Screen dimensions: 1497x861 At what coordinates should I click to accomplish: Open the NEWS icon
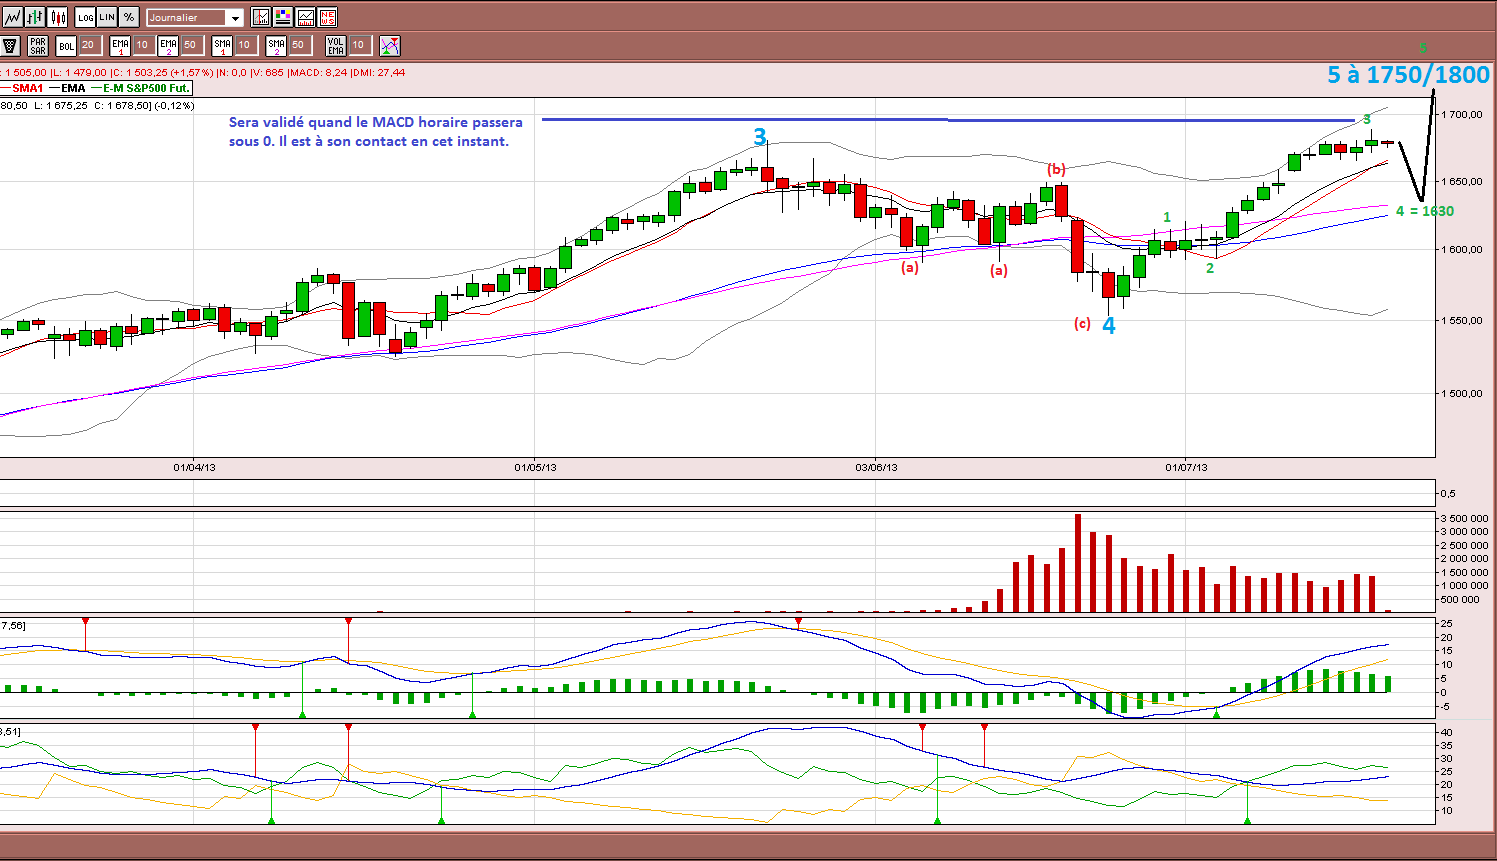click(x=327, y=17)
